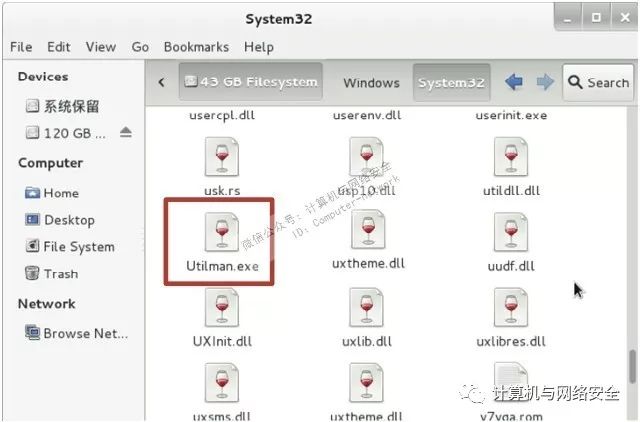Select the uxlib.dll file icon
Image resolution: width=640 pixels, height=422 pixels.
coord(366,307)
